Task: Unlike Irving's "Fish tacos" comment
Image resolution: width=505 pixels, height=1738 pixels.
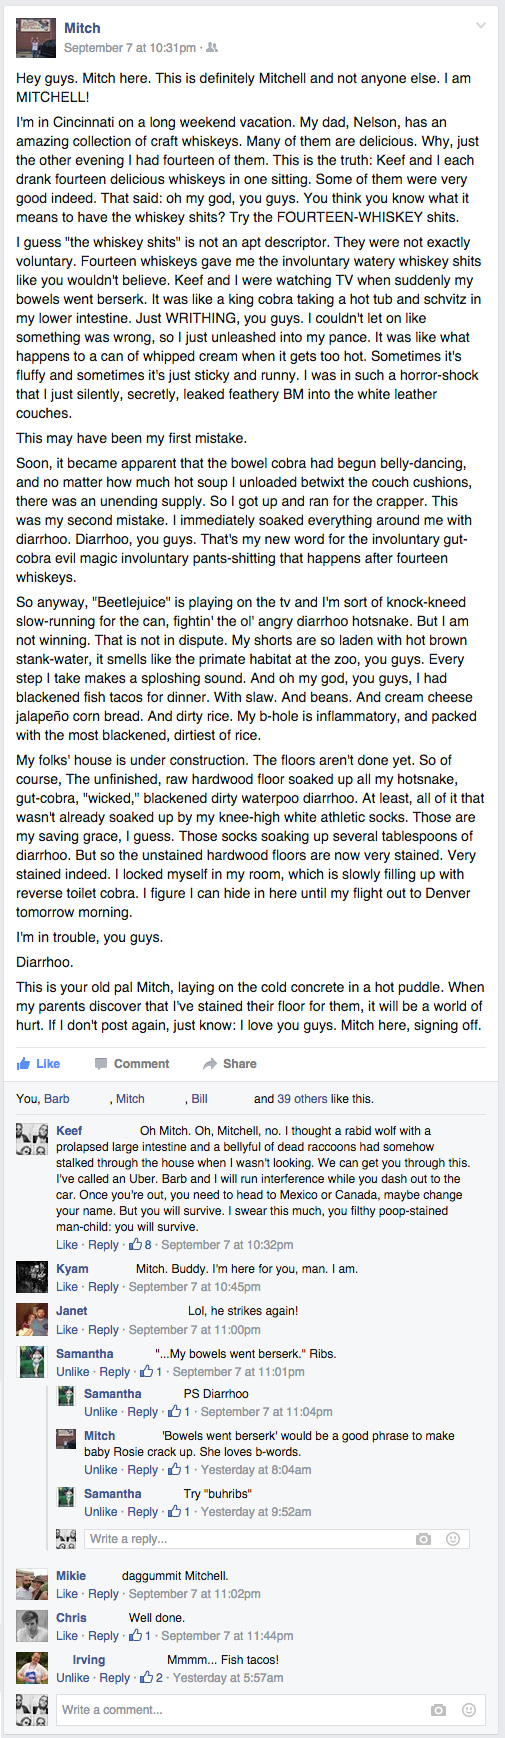Action: [x=73, y=1678]
